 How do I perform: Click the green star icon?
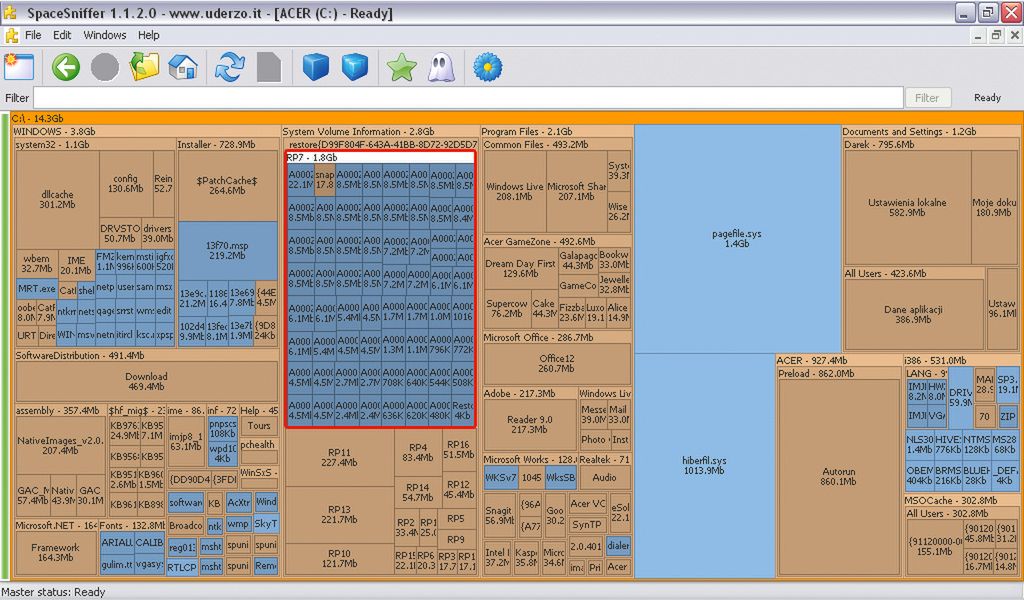point(402,67)
